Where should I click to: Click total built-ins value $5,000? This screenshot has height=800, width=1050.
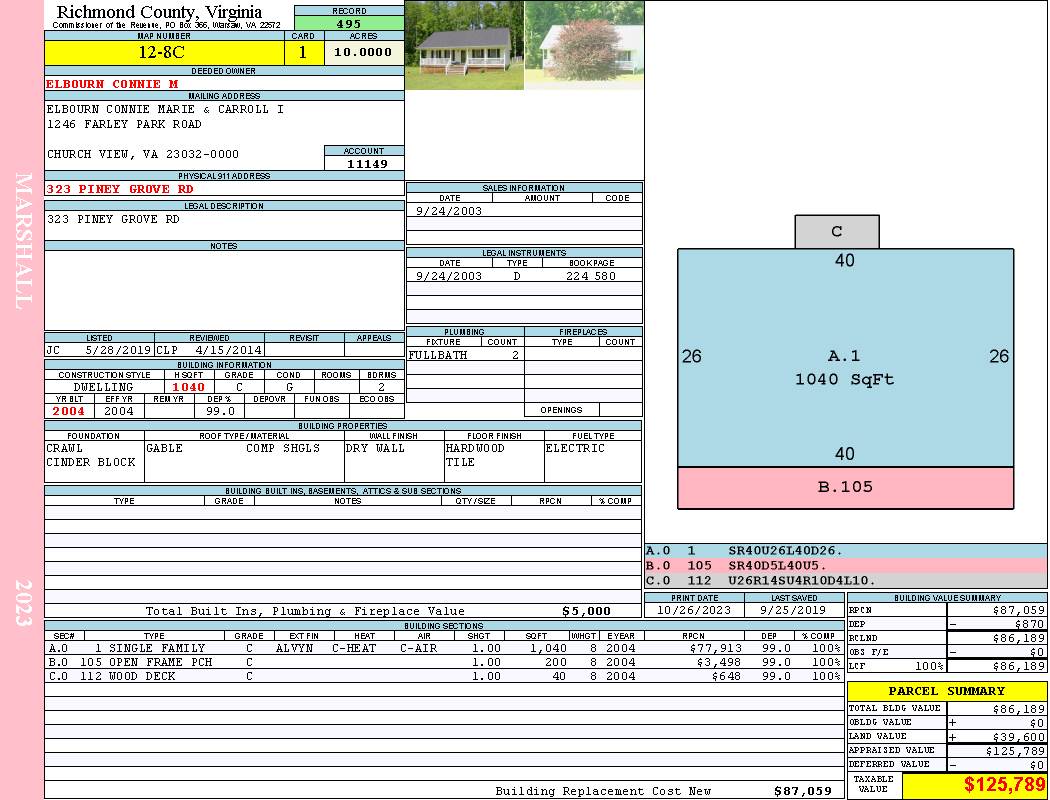pos(586,611)
